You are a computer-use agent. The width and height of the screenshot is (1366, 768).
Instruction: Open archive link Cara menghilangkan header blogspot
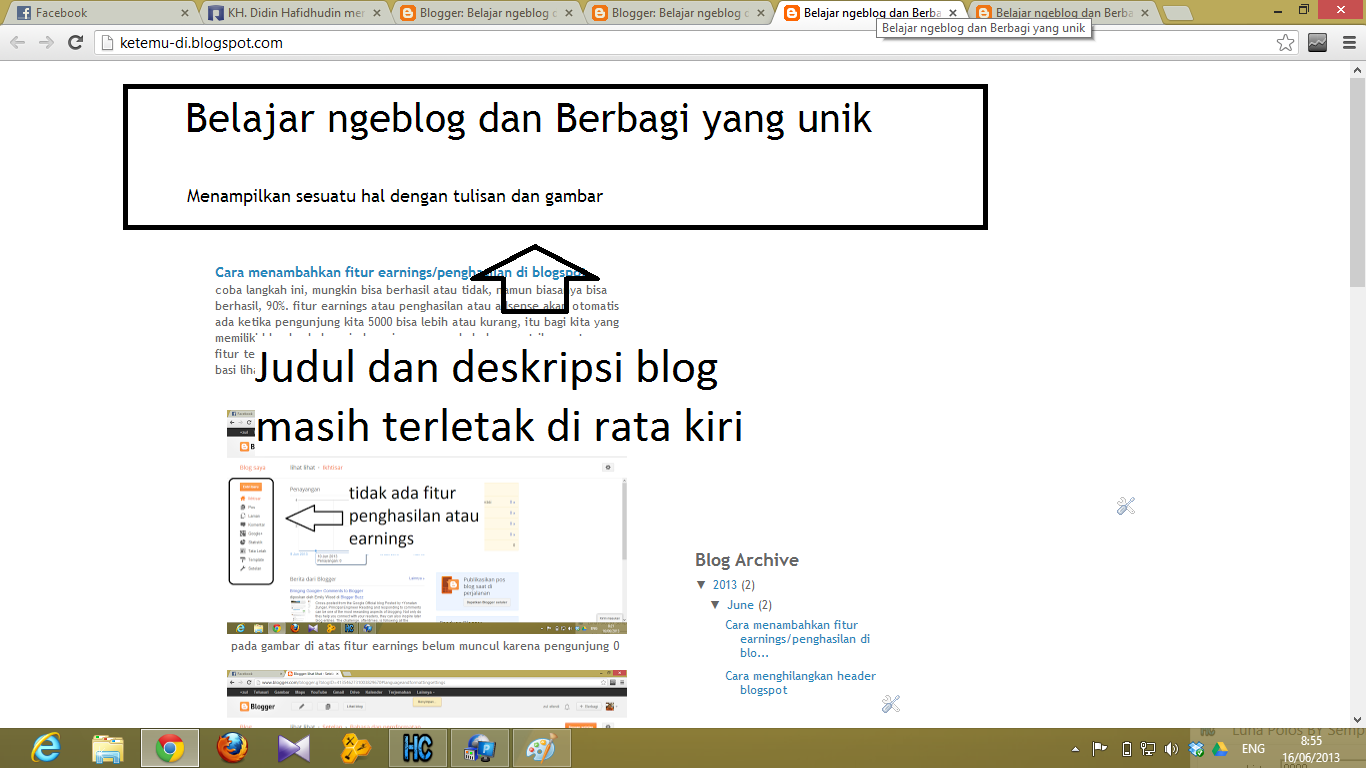pos(800,683)
